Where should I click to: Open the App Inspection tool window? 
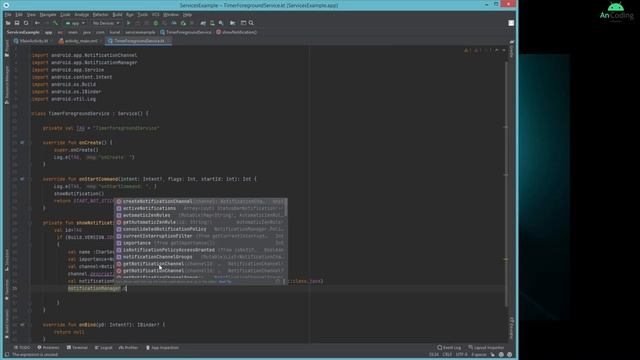(x=162, y=348)
